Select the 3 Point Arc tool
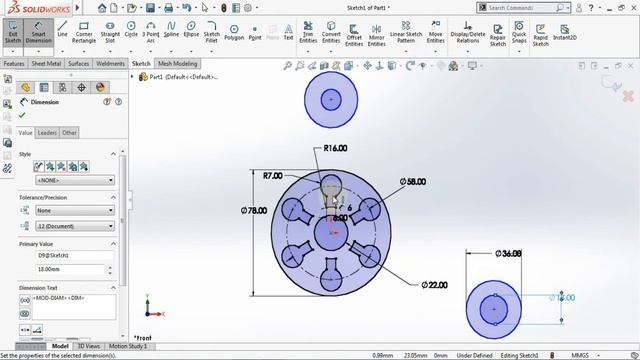 coord(151,32)
